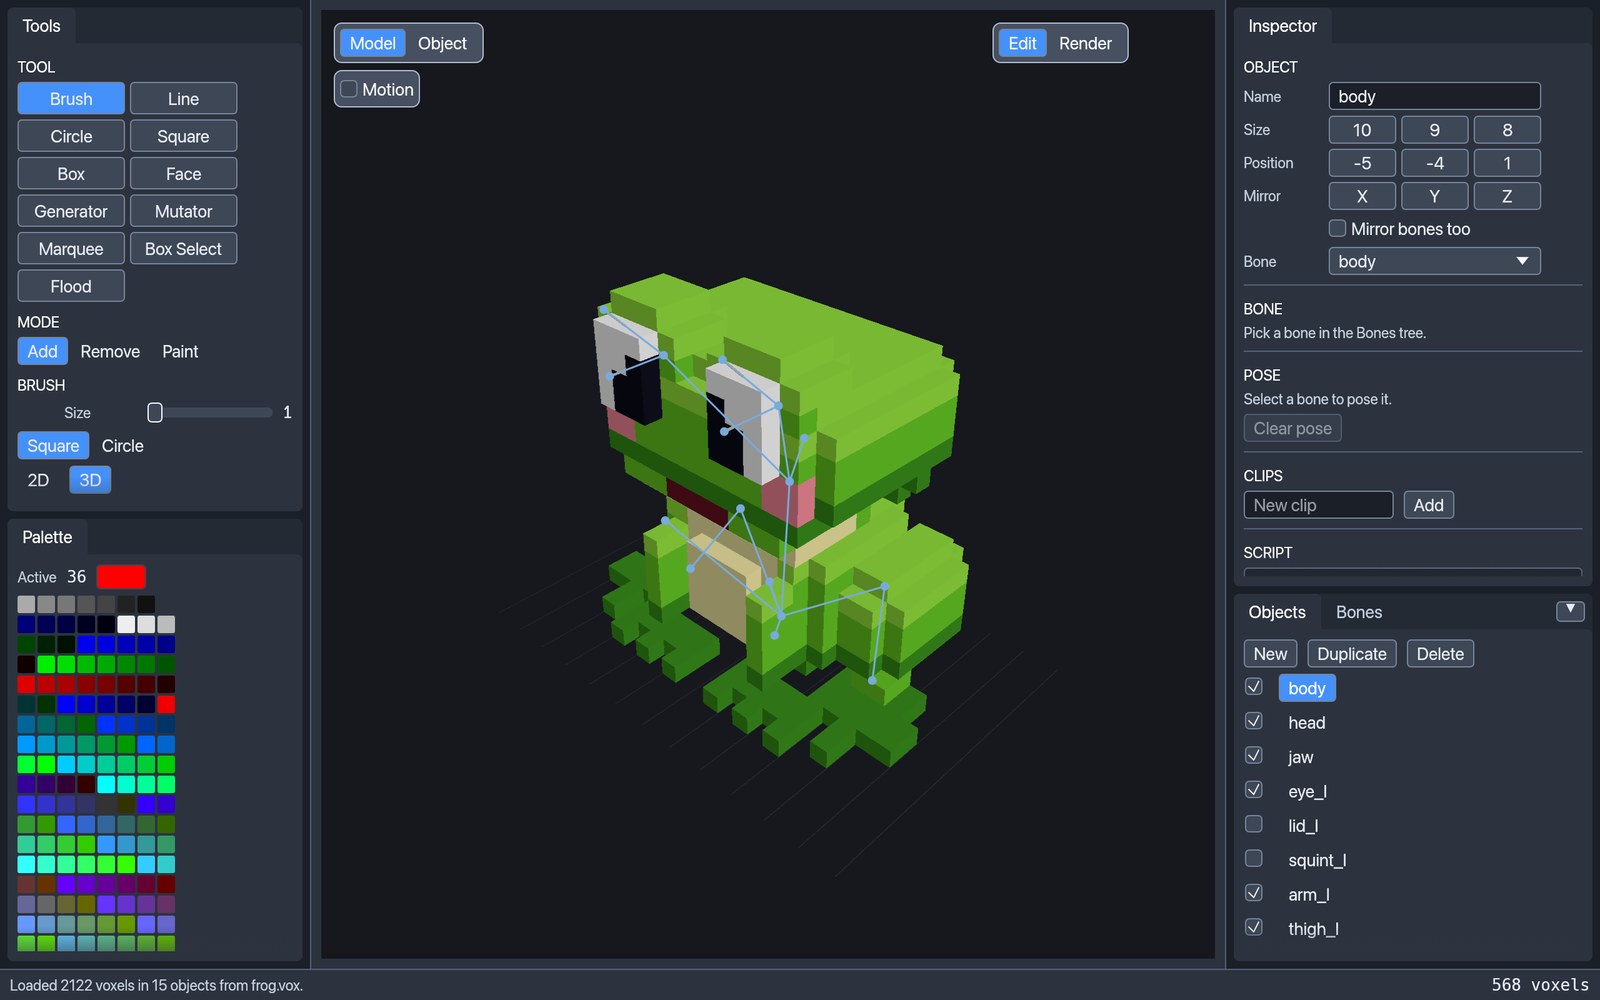The image size is (1600, 1000).
Task: Click the brush Size slider handle
Action: click(155, 412)
